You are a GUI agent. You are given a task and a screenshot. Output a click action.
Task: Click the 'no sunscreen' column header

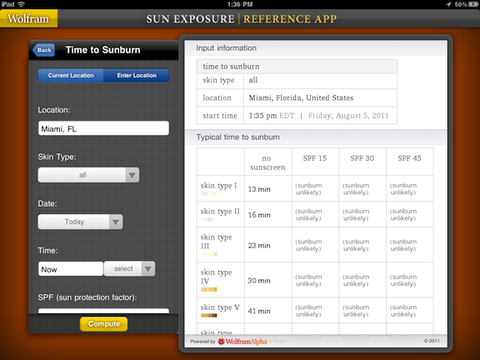268,163
